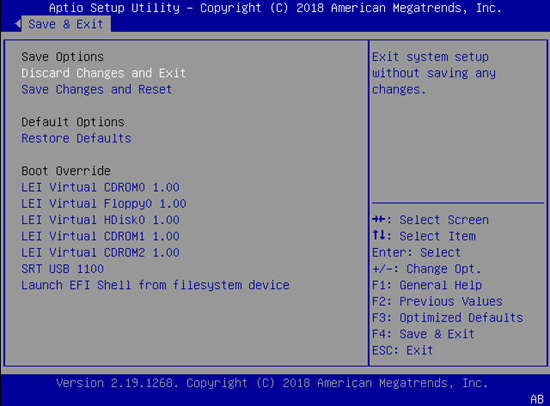Click the Select Screen arrows hint

click(x=430, y=220)
